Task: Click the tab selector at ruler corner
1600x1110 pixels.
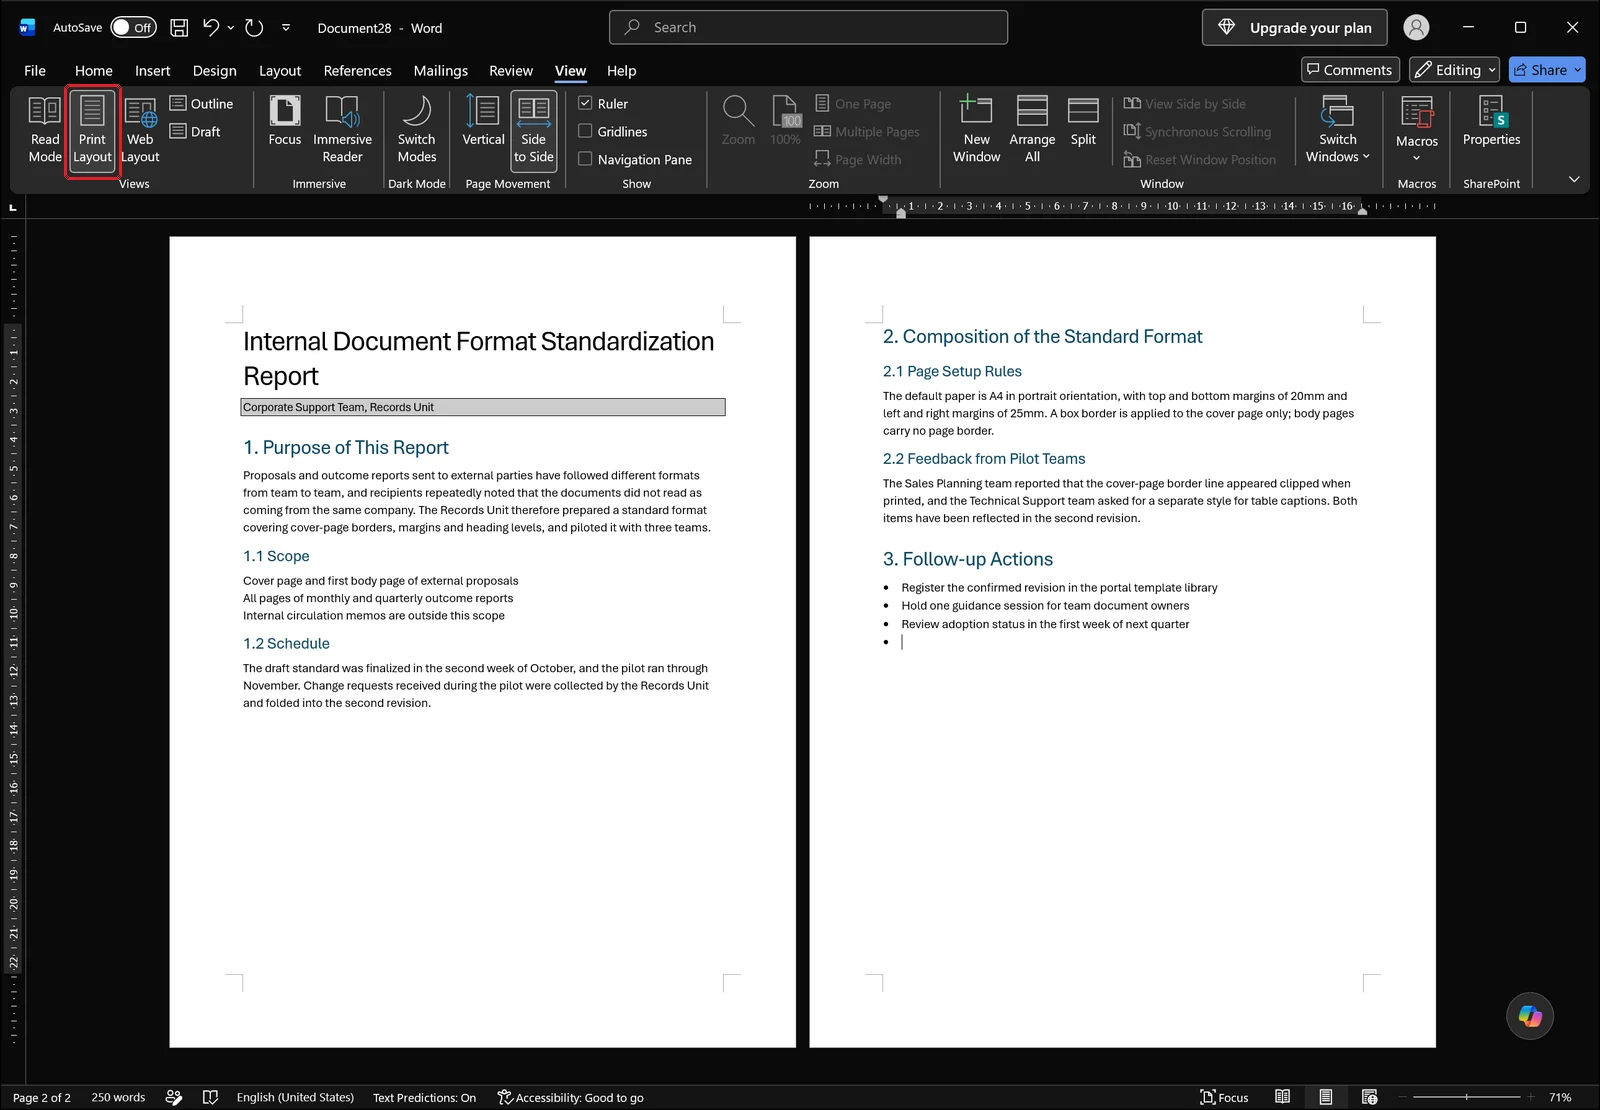Action: pyautogui.click(x=13, y=207)
